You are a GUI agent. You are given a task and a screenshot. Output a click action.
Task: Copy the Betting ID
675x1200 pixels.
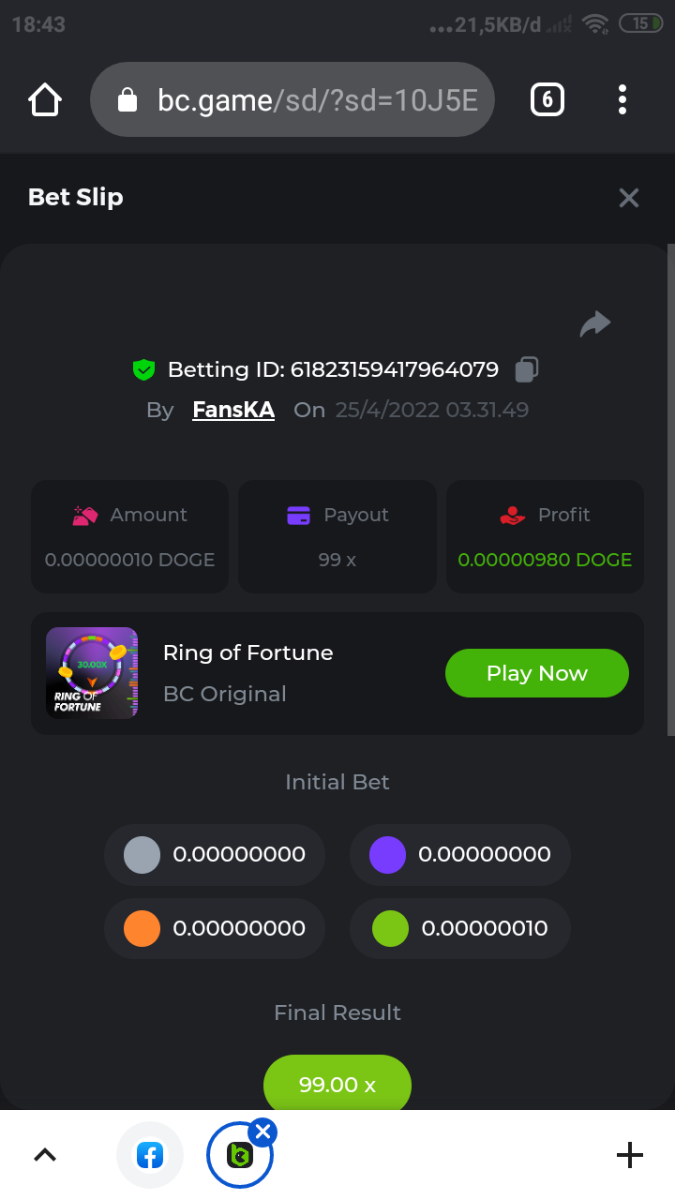(527, 370)
